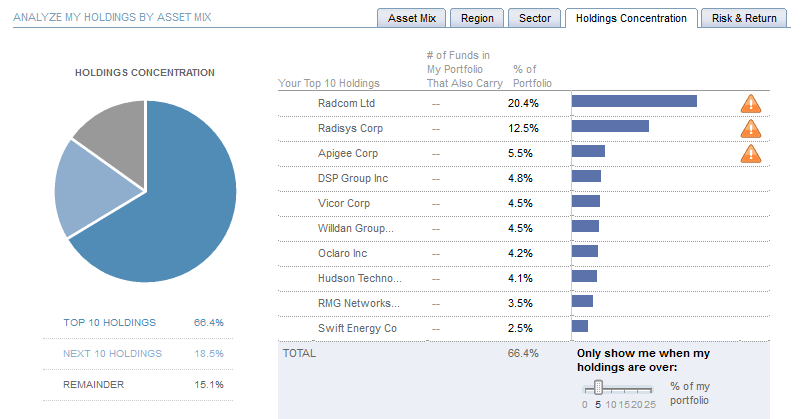Open the Risk & Return tab
The height and width of the screenshot is (419, 801).
[745, 18]
